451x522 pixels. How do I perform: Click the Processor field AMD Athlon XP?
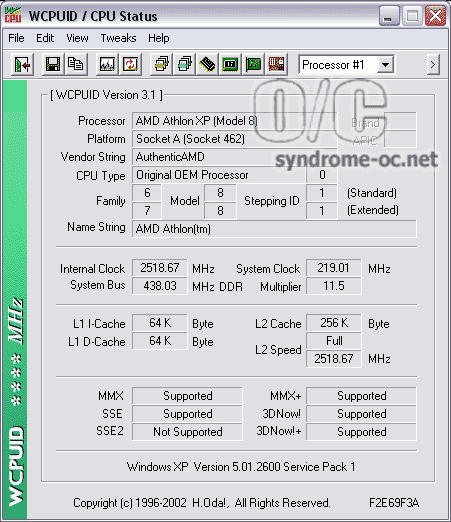[x=234, y=121]
